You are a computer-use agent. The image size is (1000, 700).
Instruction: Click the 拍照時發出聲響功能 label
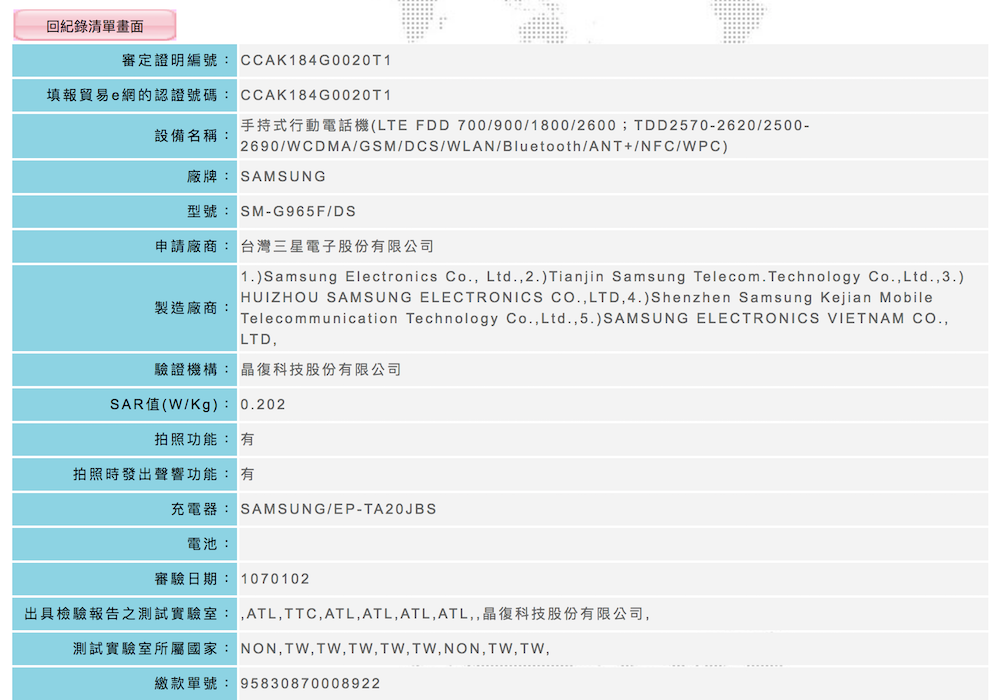click(151, 474)
